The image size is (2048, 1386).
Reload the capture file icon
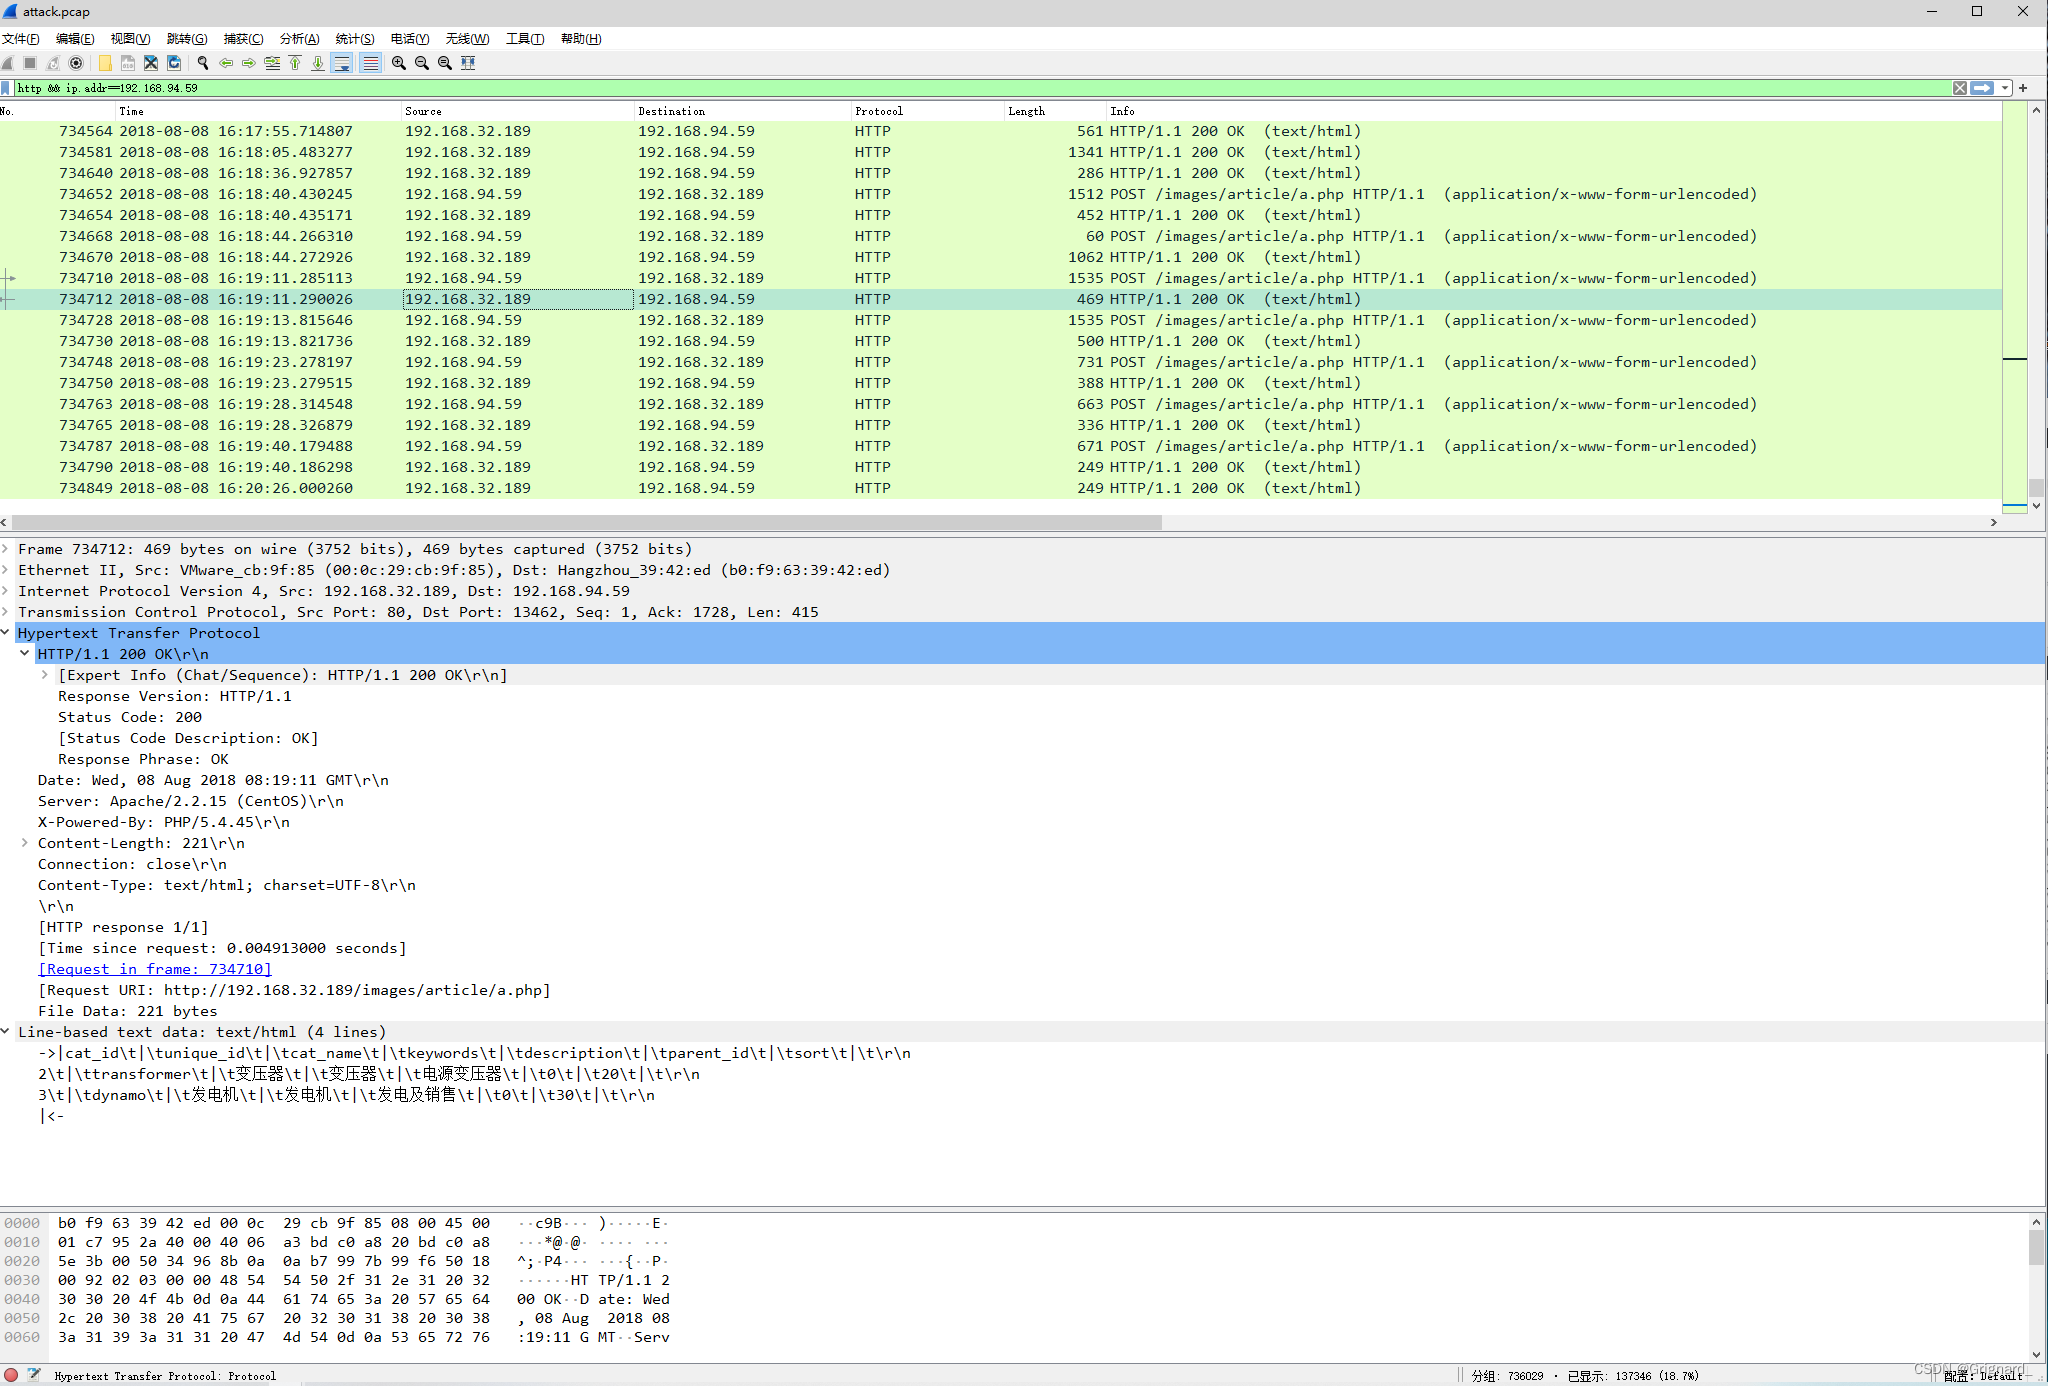(x=174, y=63)
